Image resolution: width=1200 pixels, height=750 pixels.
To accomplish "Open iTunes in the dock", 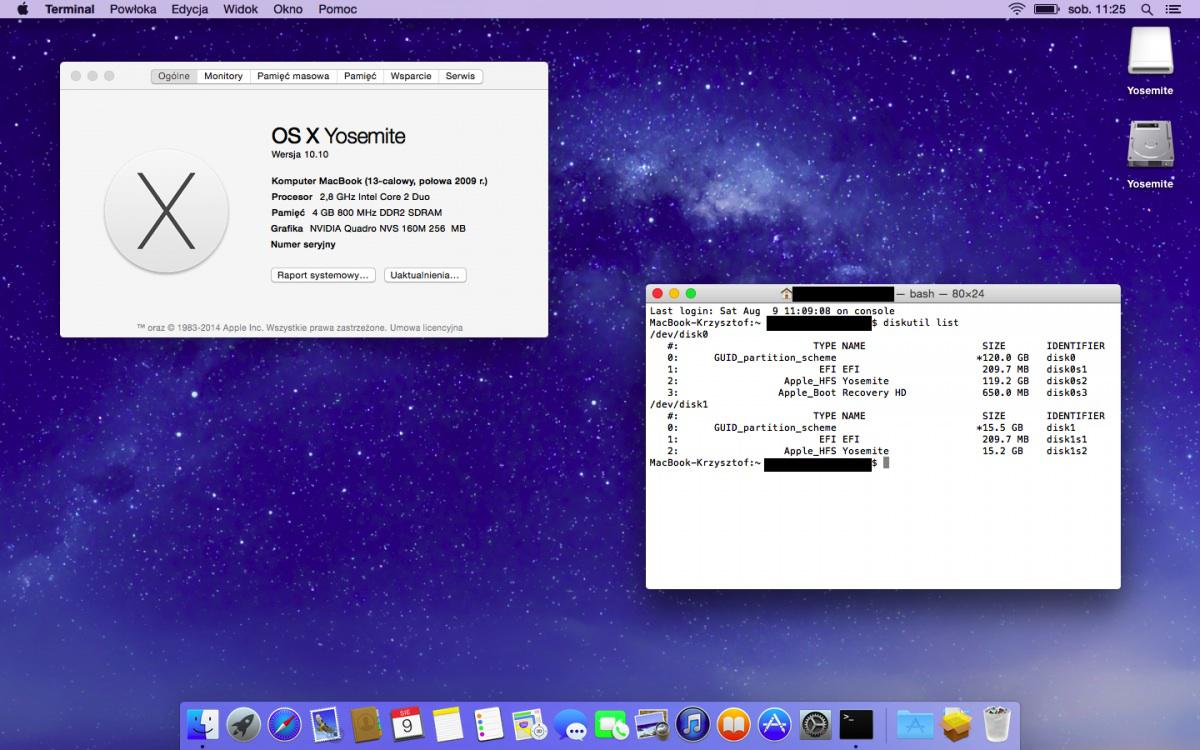I will pyautogui.click(x=692, y=723).
